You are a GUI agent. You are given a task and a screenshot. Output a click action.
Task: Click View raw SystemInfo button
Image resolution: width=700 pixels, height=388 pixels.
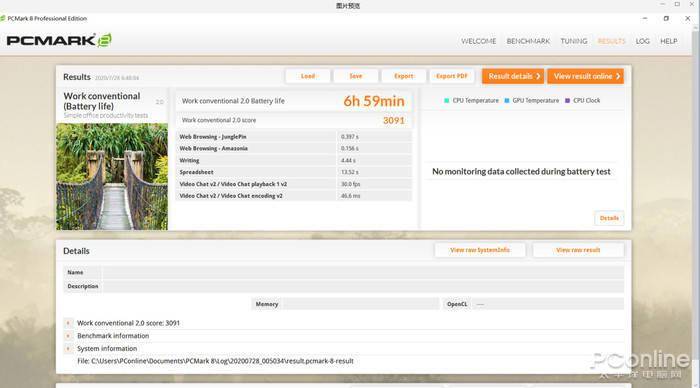480,250
